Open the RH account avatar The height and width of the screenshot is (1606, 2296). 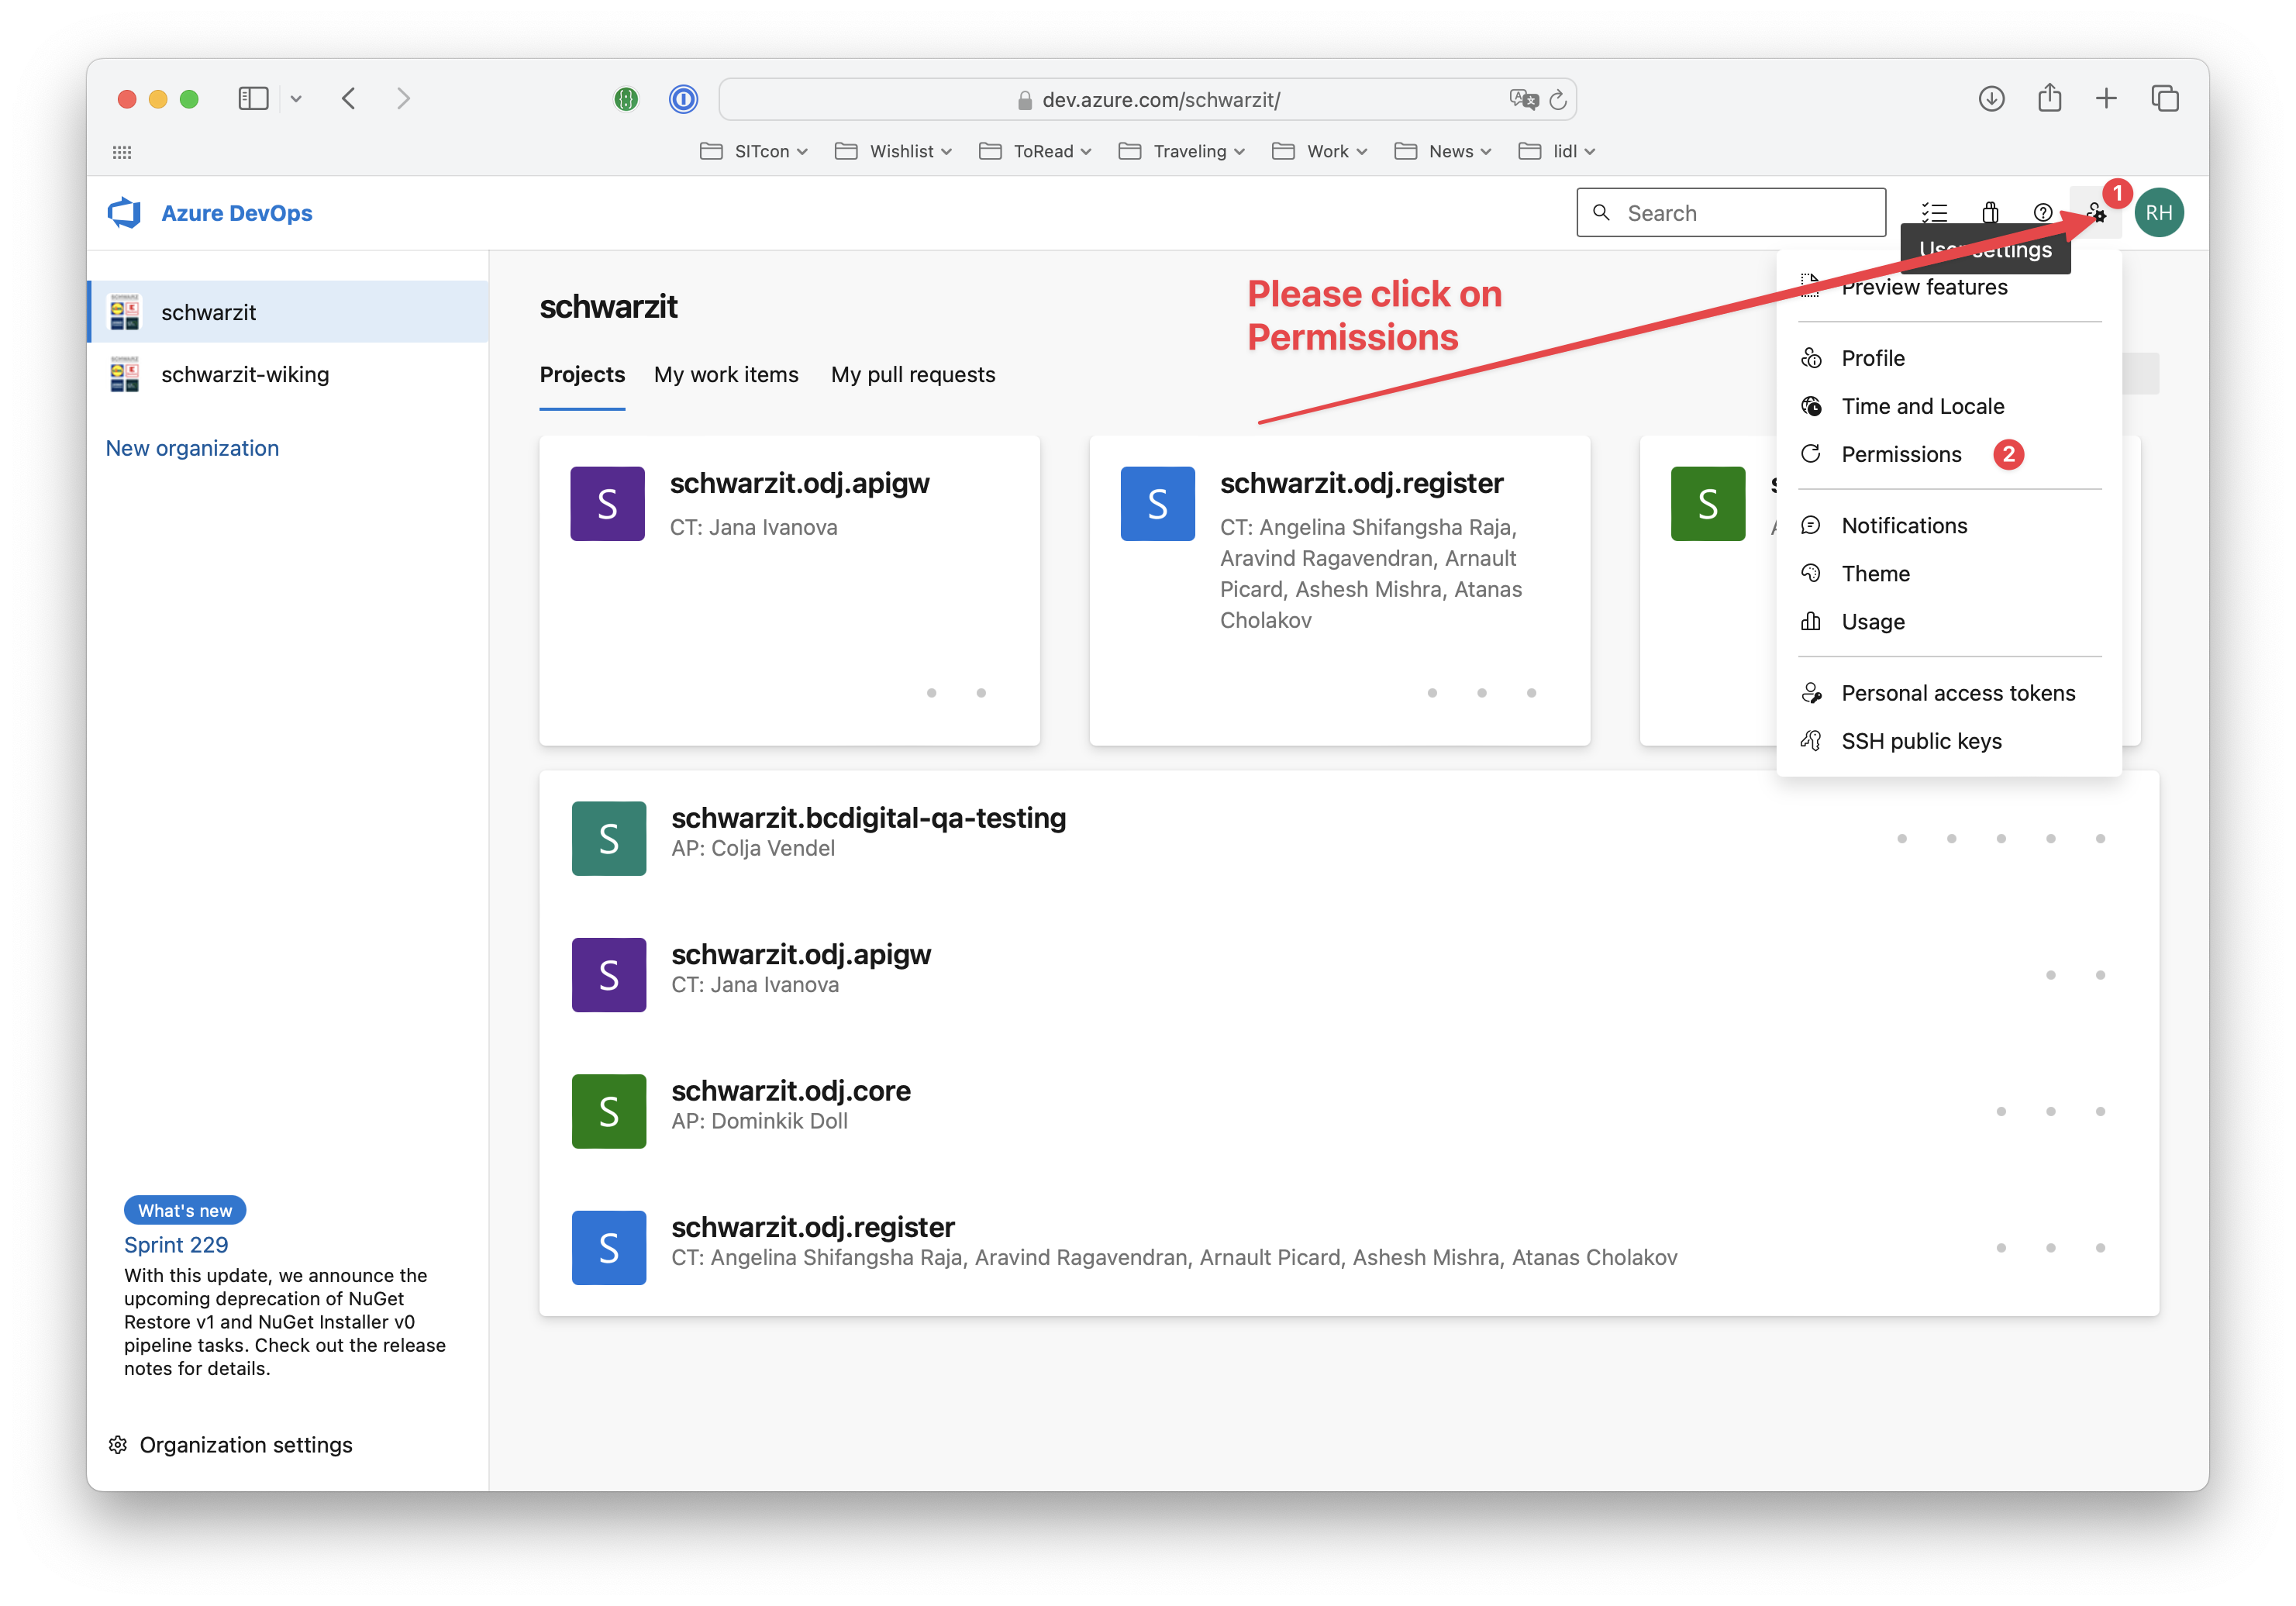click(2159, 213)
